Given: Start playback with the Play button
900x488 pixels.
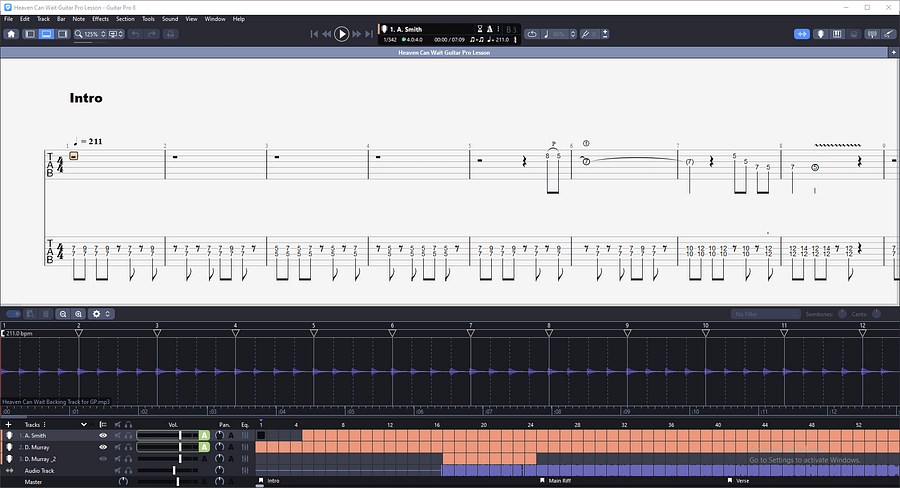Looking at the screenshot, I should point(342,34).
